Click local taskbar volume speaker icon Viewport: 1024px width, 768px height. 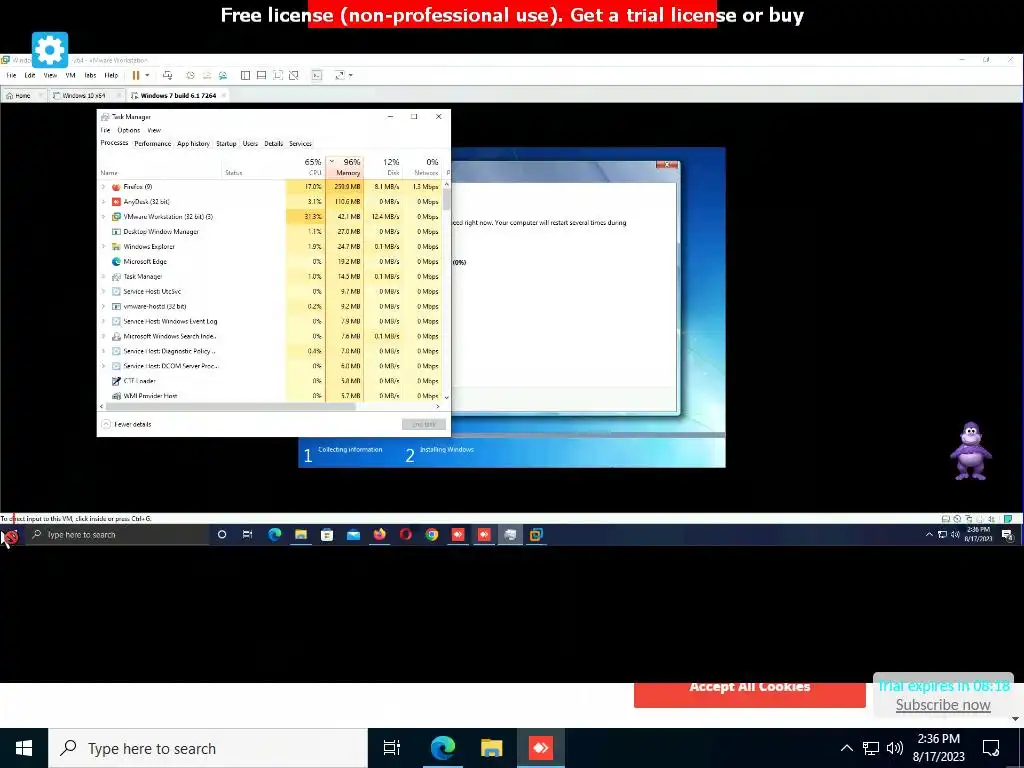pos(895,748)
